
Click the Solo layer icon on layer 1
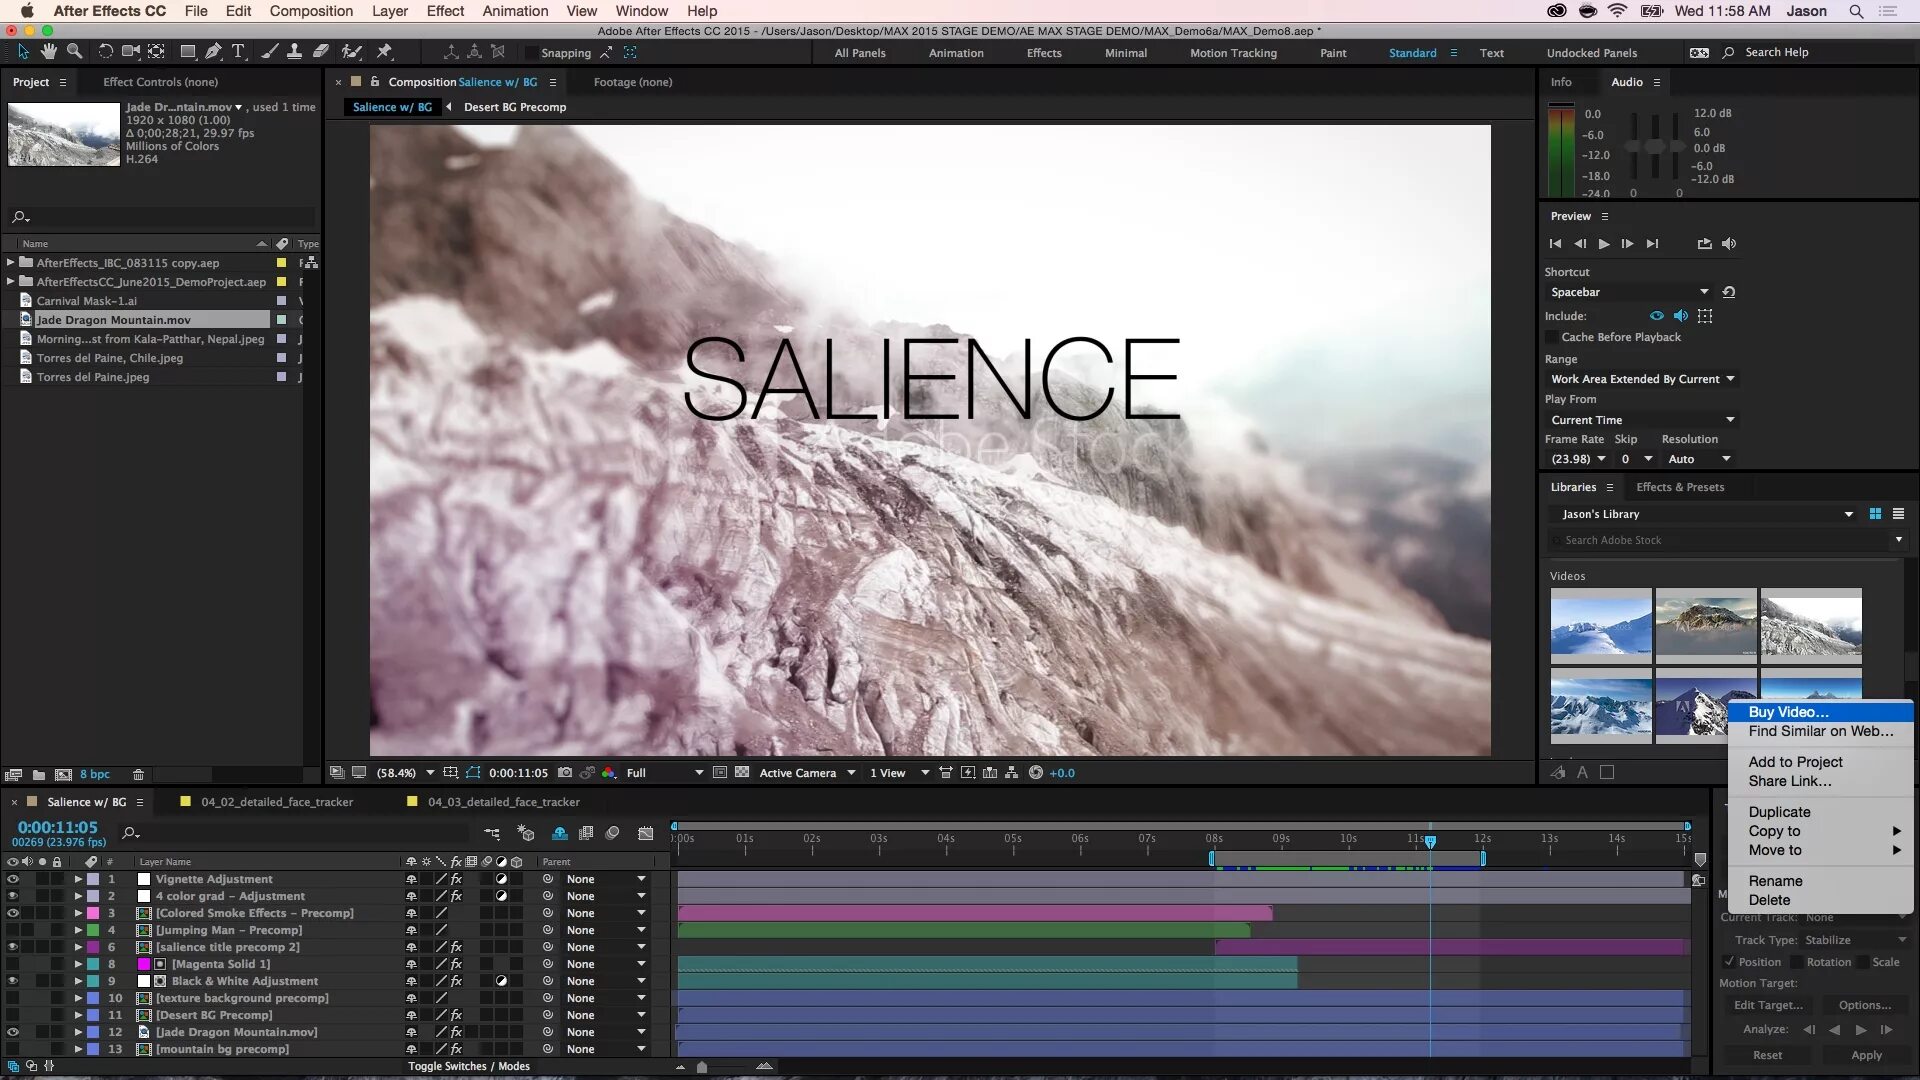(x=44, y=878)
